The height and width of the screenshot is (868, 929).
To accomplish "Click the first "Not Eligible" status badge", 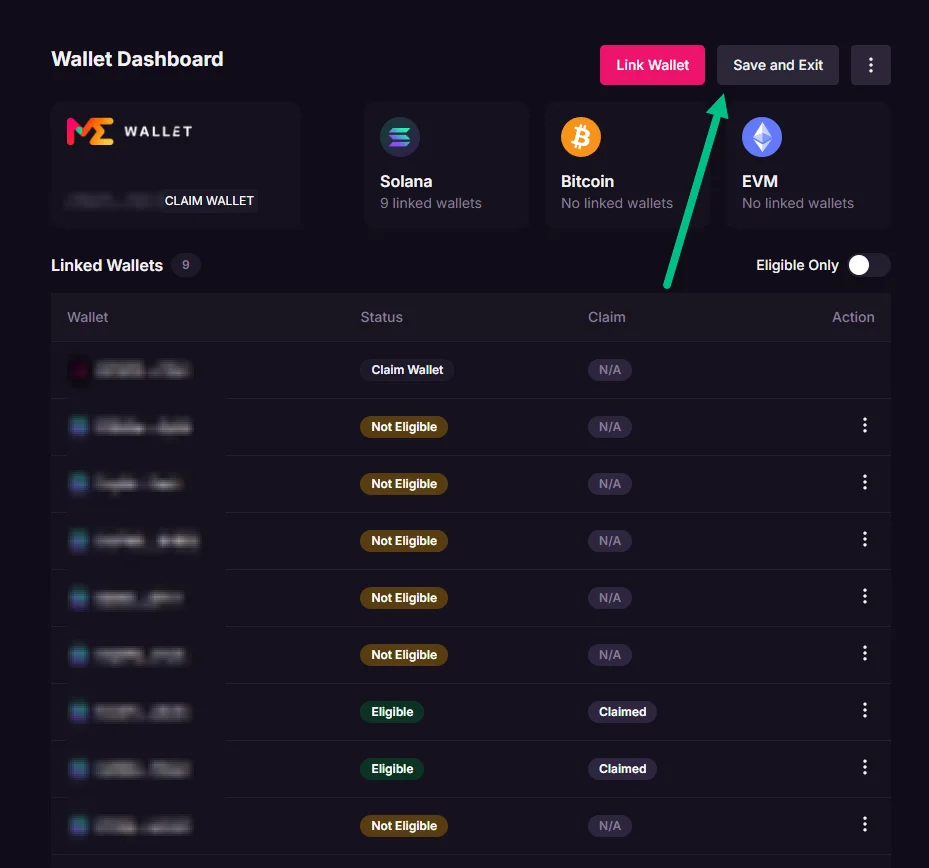I will (x=404, y=427).
